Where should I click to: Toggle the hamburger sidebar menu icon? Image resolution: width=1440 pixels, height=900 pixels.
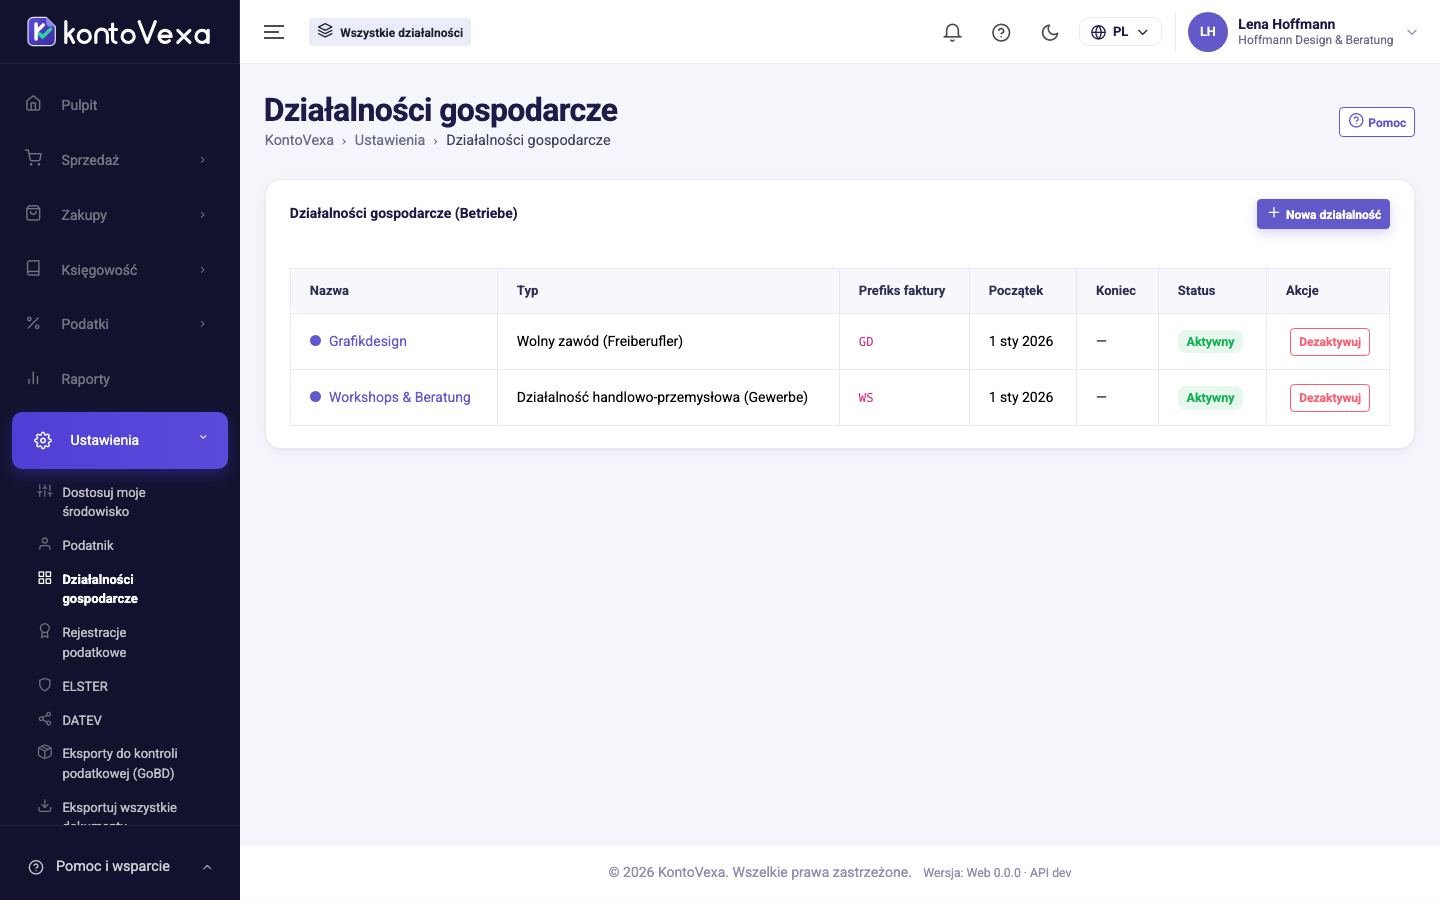[274, 32]
